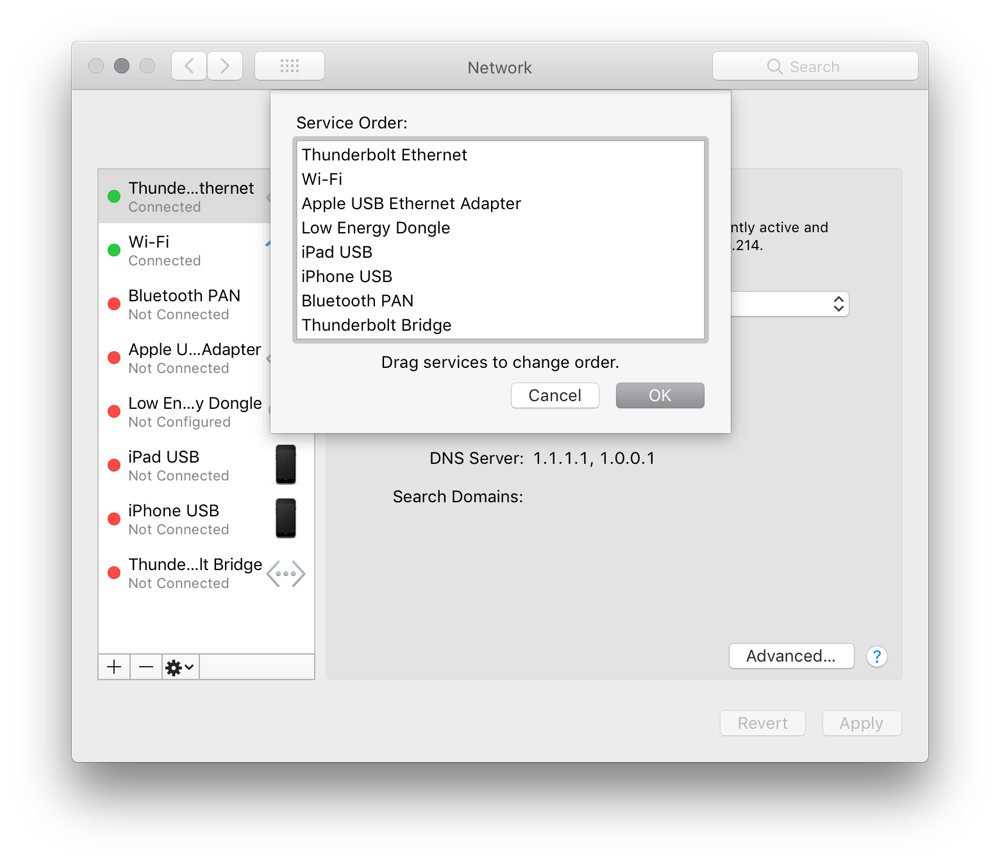Click the iPhone USB device icon
This screenshot has height=865, width=1000.
286,518
